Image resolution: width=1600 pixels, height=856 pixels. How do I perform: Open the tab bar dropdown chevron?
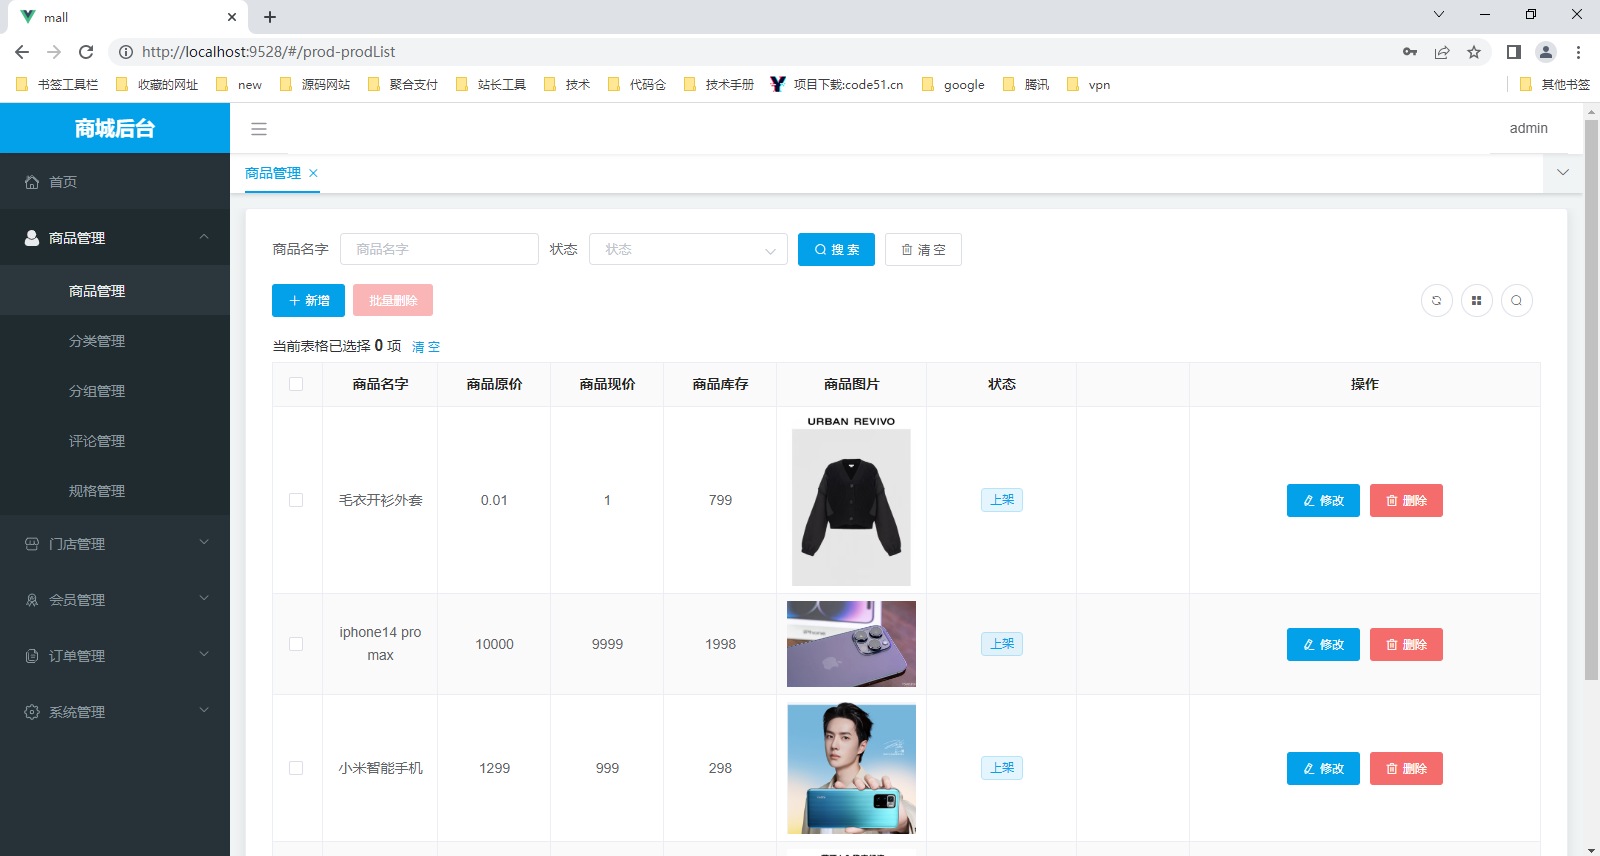(x=1563, y=173)
